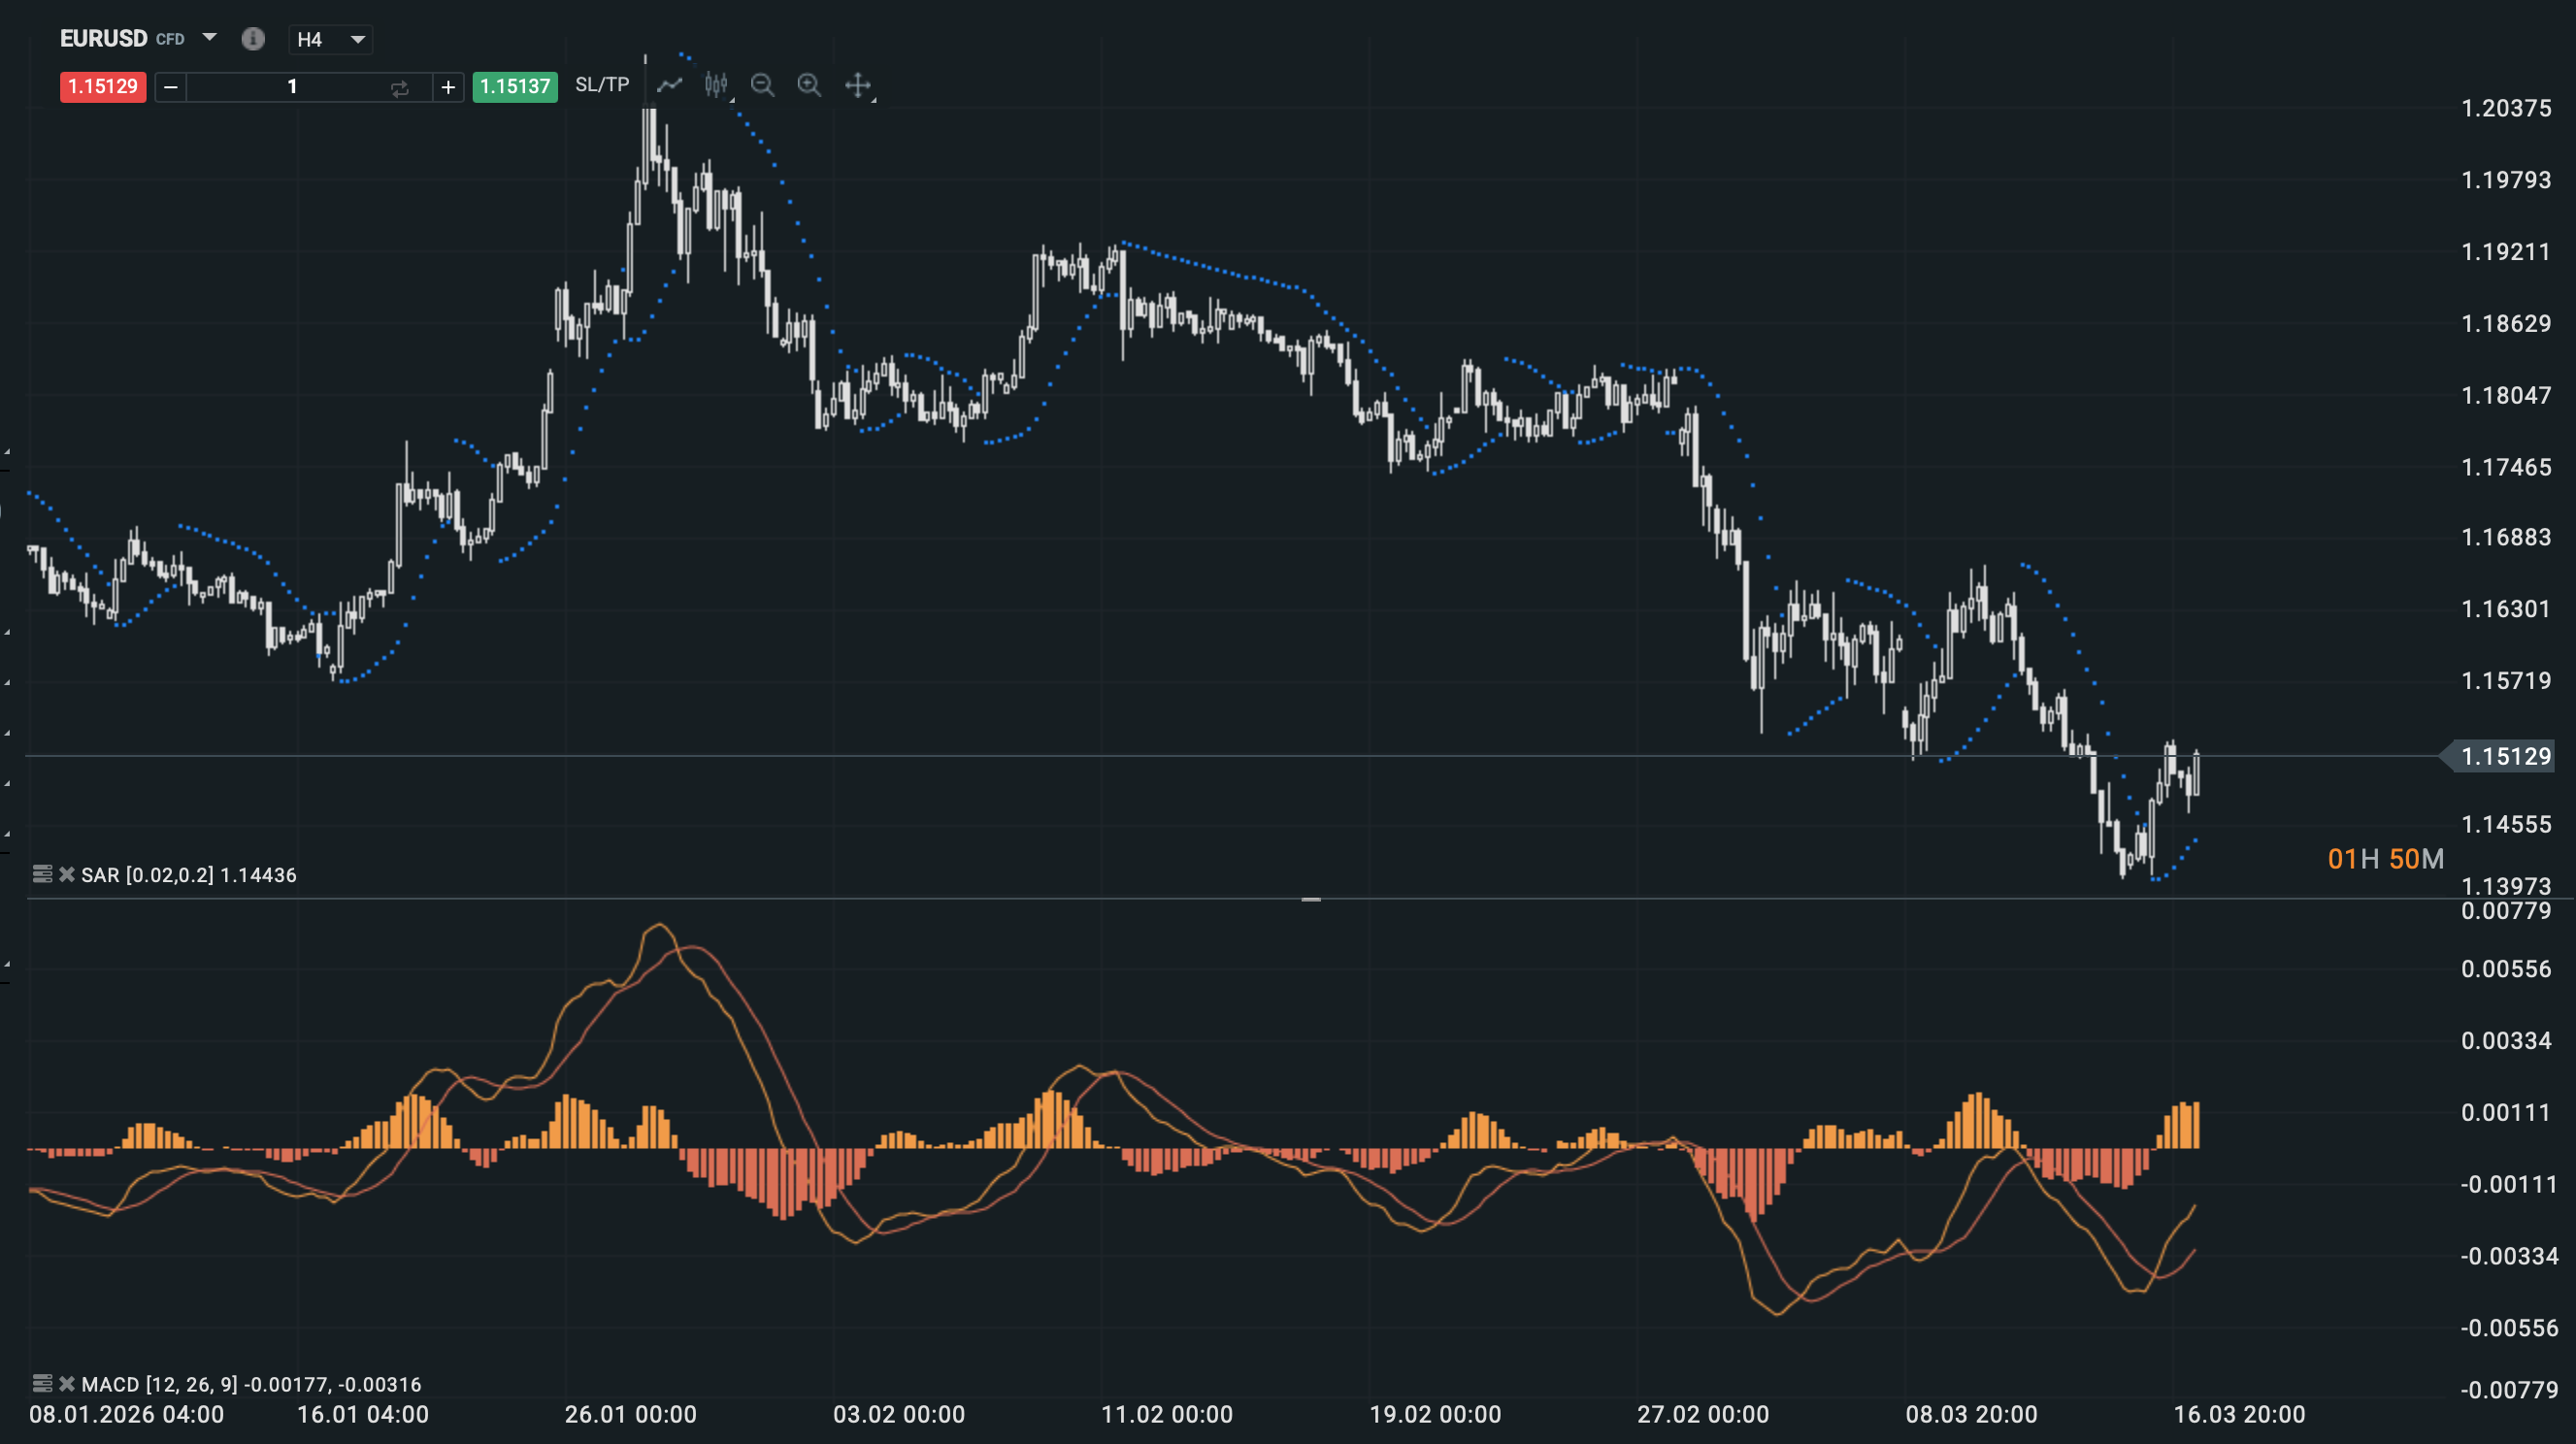
Task: Zoom out of the chart
Action: click(764, 86)
